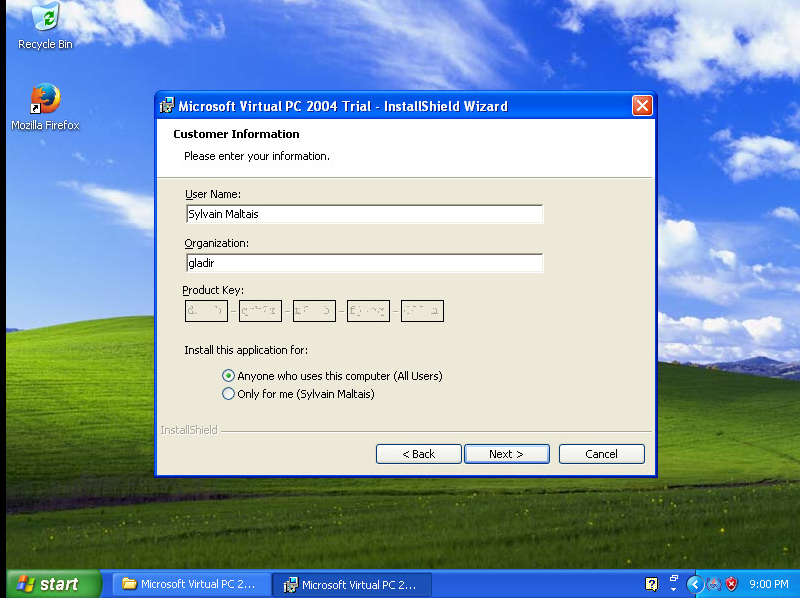This screenshot has height=598, width=800.
Task: Click the first Product Key box
Action: tap(206, 311)
